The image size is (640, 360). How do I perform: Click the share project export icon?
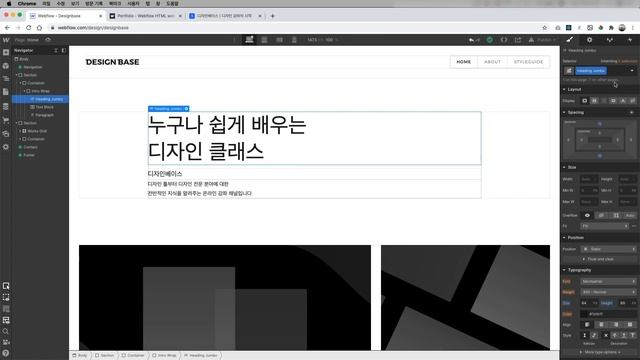click(518, 40)
